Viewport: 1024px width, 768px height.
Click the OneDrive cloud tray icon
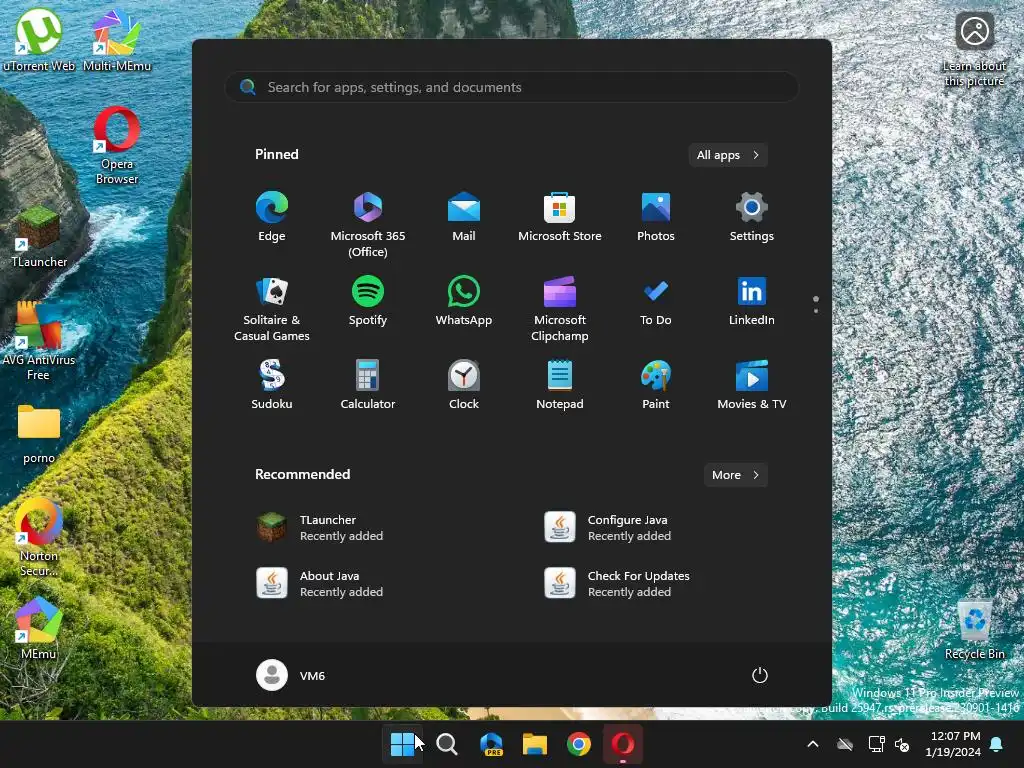pyautogui.click(x=845, y=744)
